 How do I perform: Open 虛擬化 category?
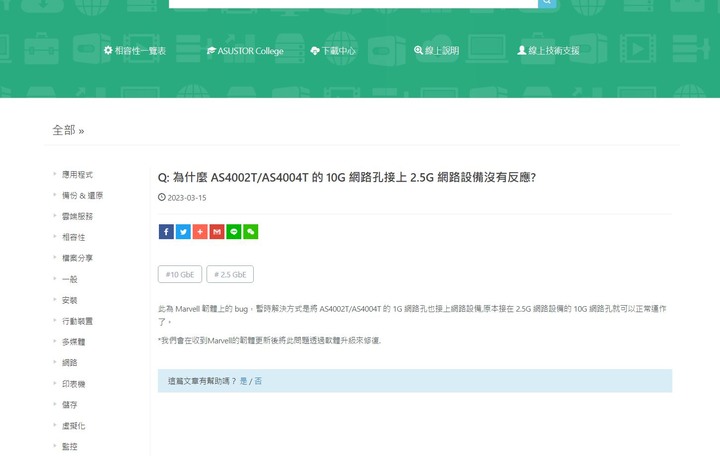point(73,425)
